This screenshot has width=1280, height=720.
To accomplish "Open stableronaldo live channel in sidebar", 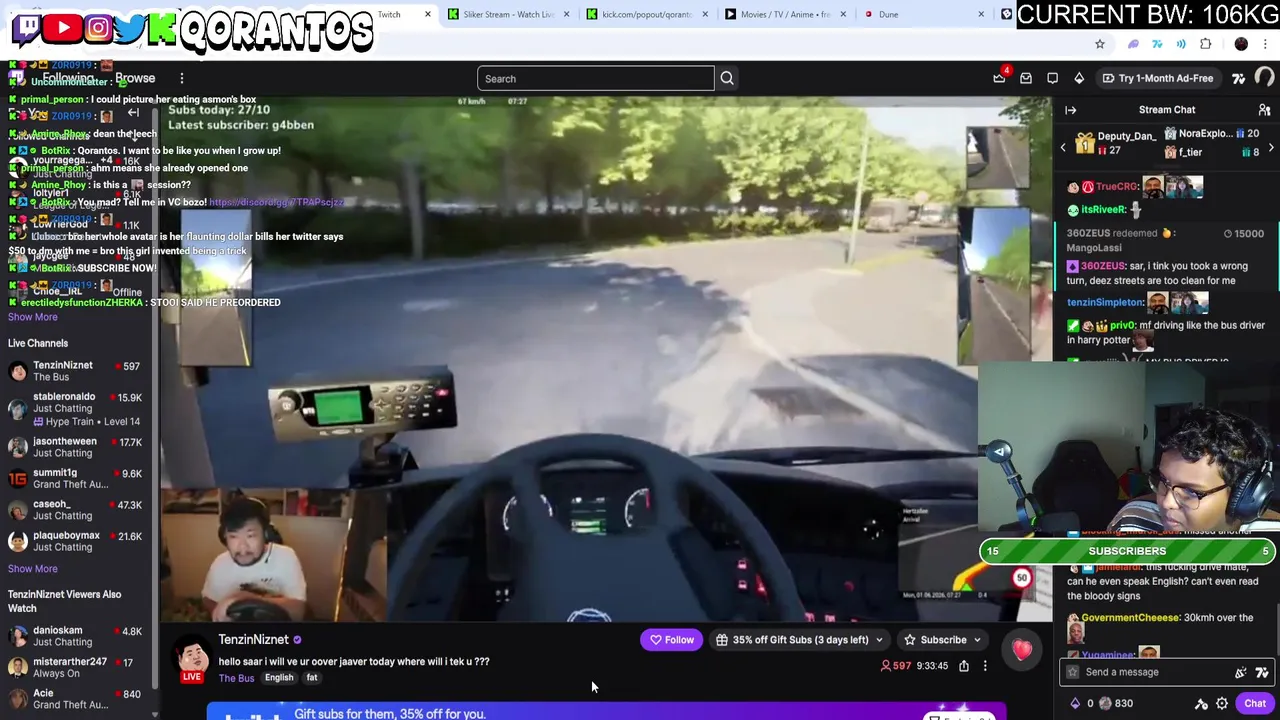I will pyautogui.click(x=76, y=409).
